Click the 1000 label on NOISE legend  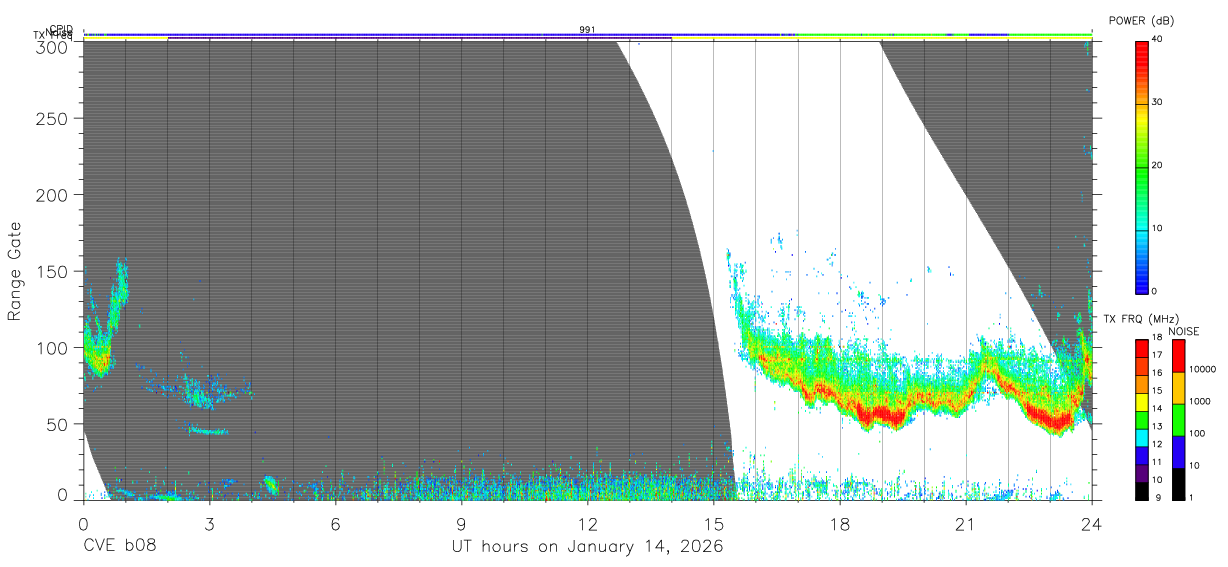(x=1200, y=402)
